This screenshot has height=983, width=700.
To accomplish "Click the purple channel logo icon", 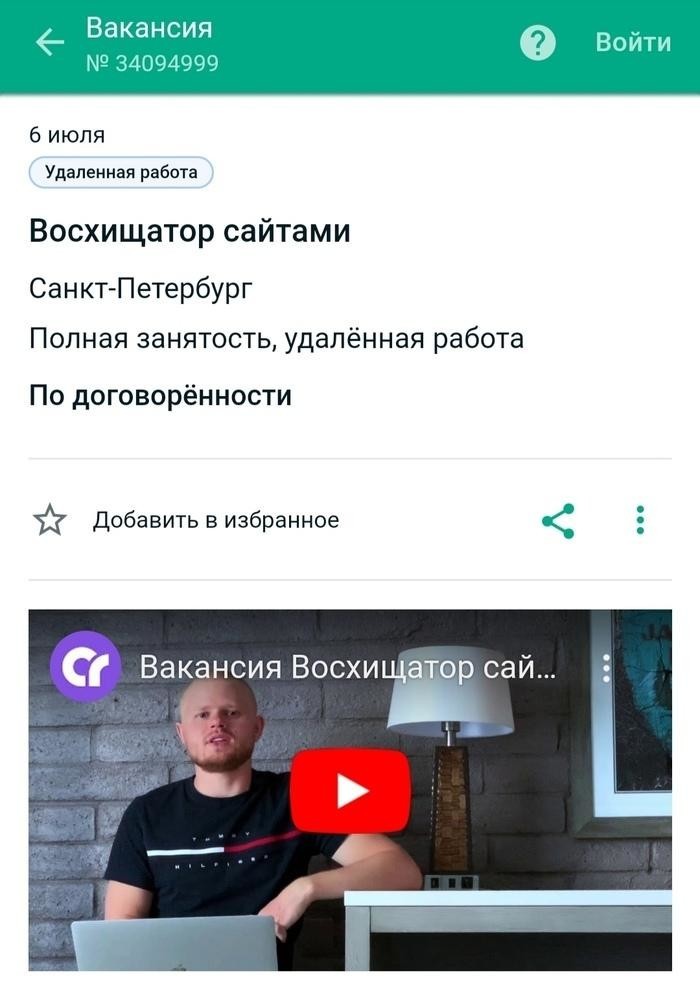I will (85, 666).
